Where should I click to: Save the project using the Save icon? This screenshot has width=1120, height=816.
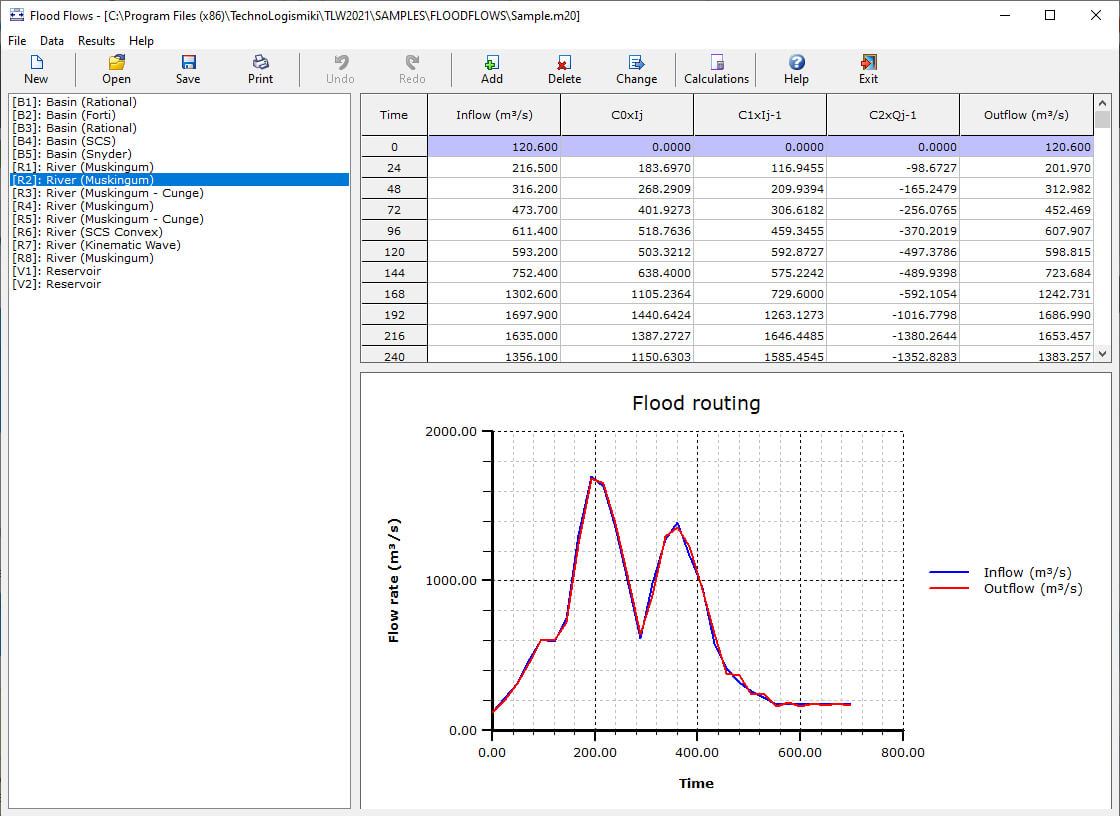click(x=188, y=69)
